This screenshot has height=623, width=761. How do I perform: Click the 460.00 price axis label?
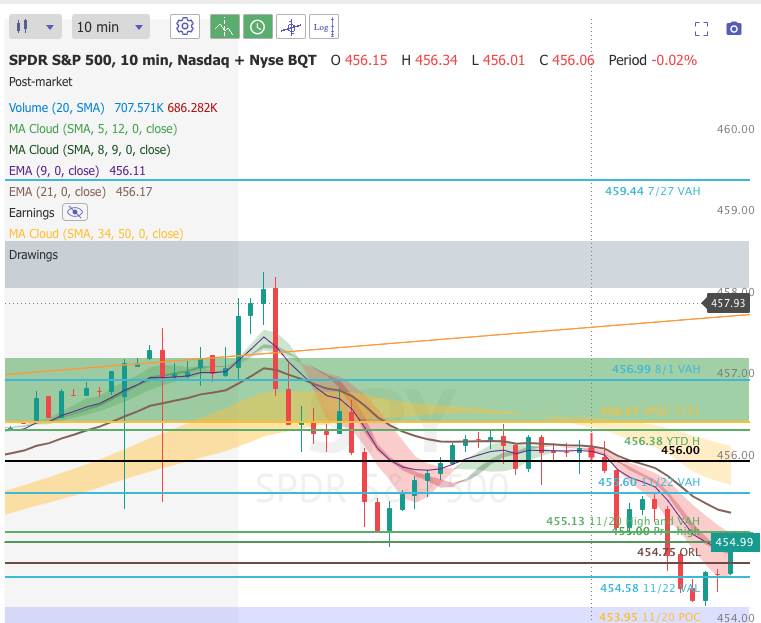pyautogui.click(x=735, y=129)
